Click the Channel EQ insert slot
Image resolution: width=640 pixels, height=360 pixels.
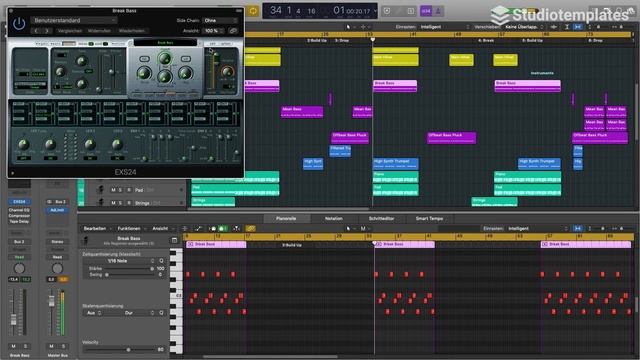coord(19,210)
